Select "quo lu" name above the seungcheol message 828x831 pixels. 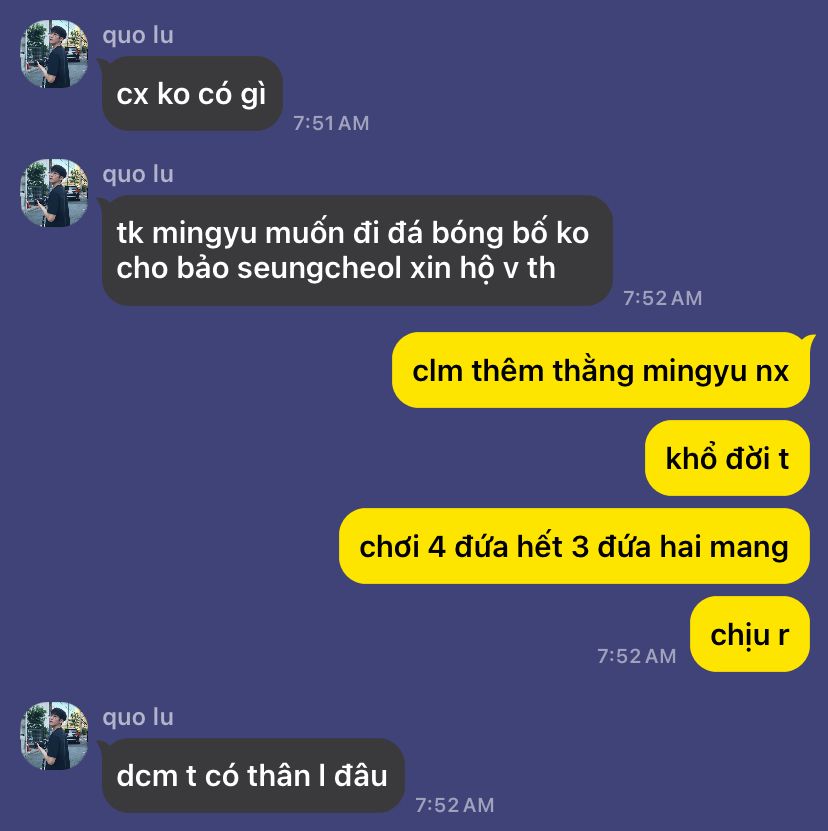(x=138, y=175)
